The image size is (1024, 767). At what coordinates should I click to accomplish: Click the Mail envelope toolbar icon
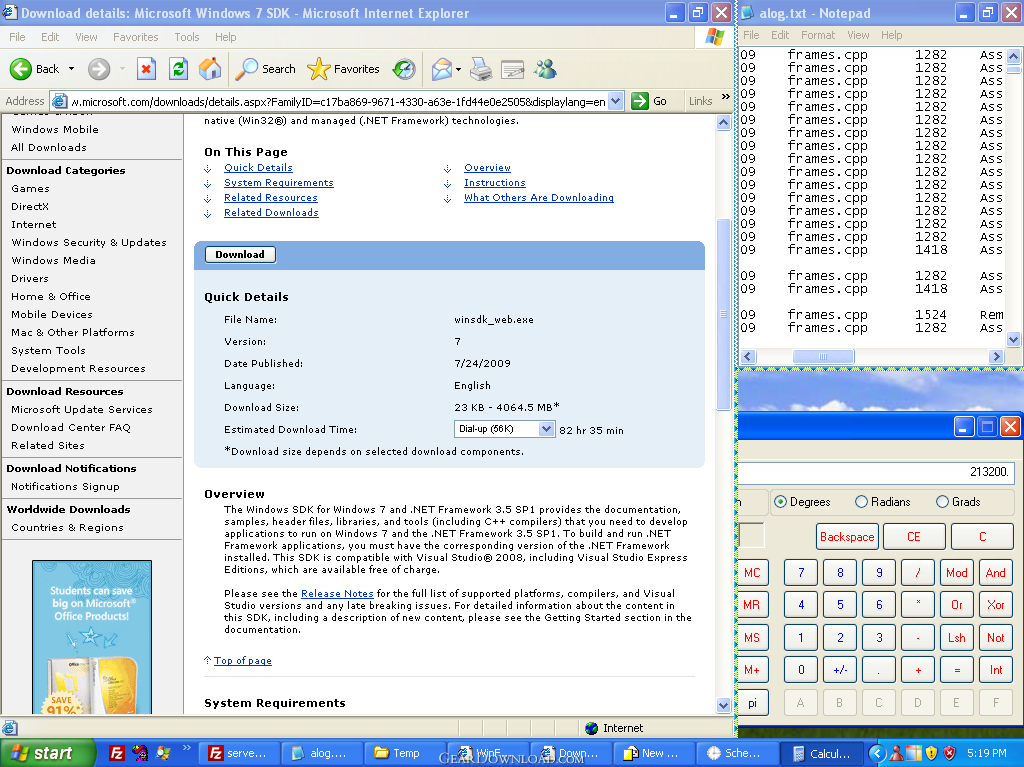point(441,69)
